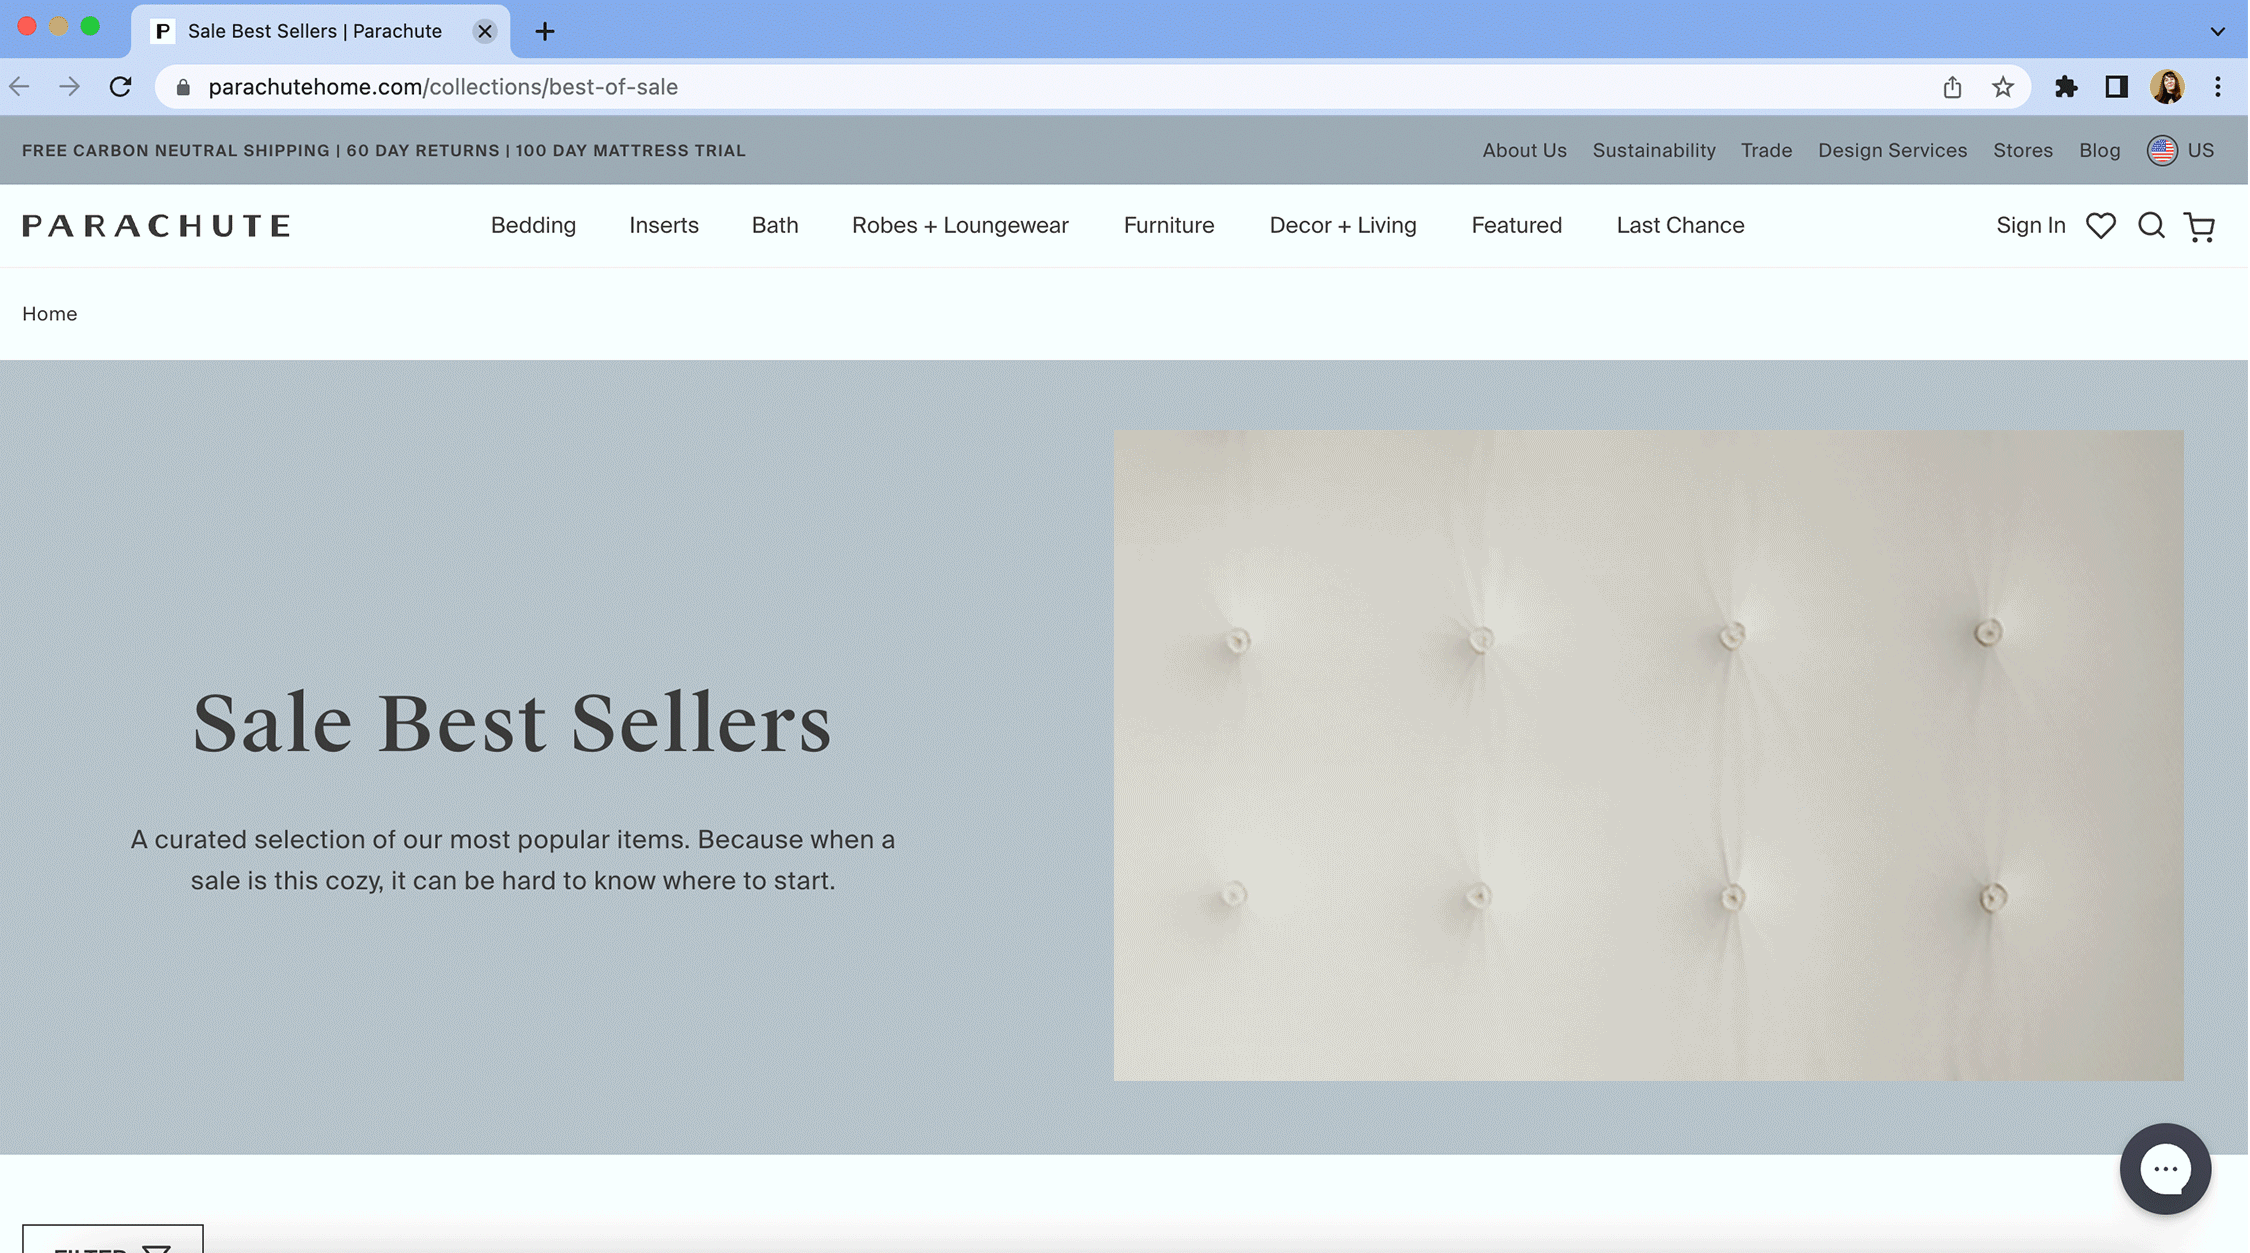Click the Parachute logo
The image size is (2250, 1253).
(x=157, y=226)
